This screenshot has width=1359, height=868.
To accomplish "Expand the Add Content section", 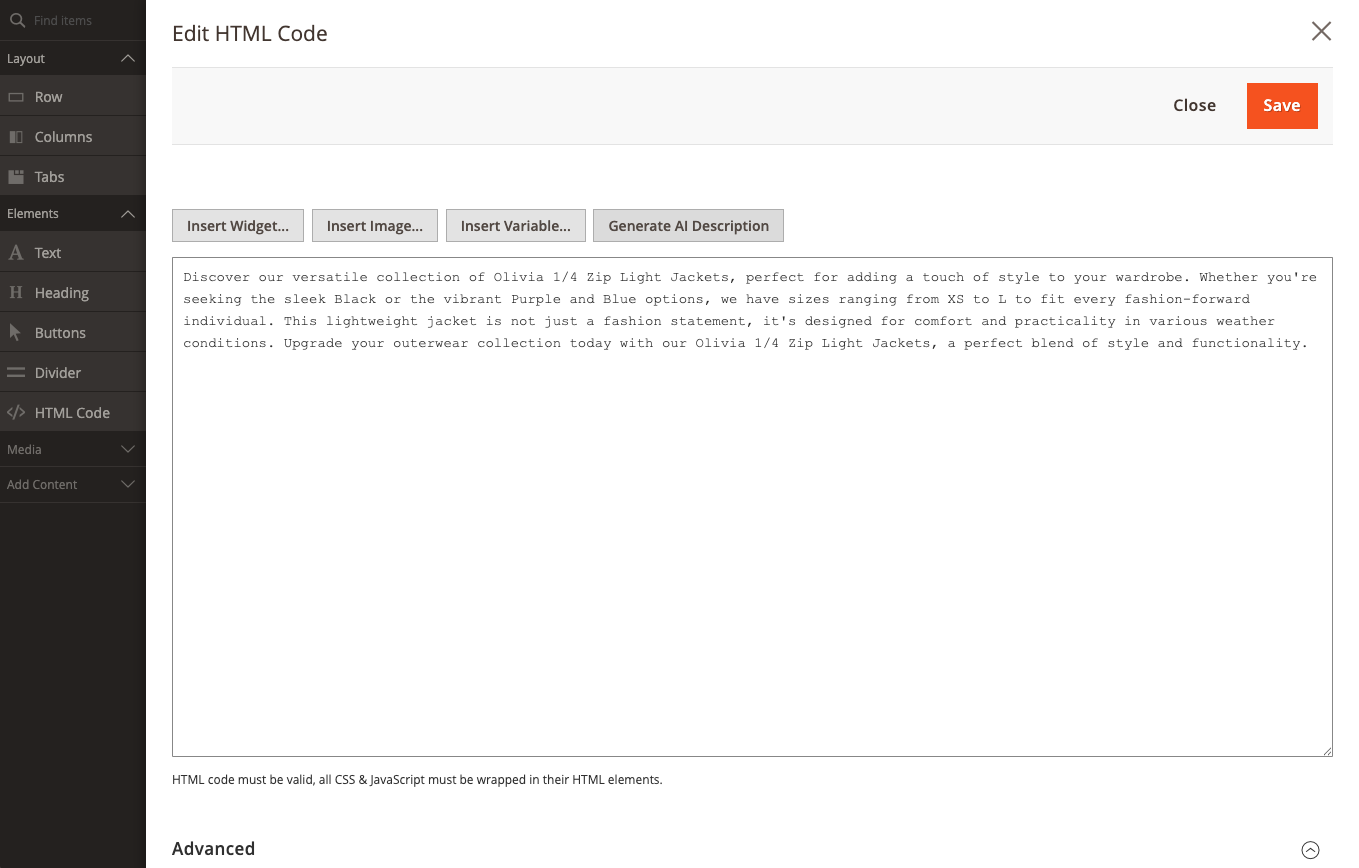I will point(127,484).
